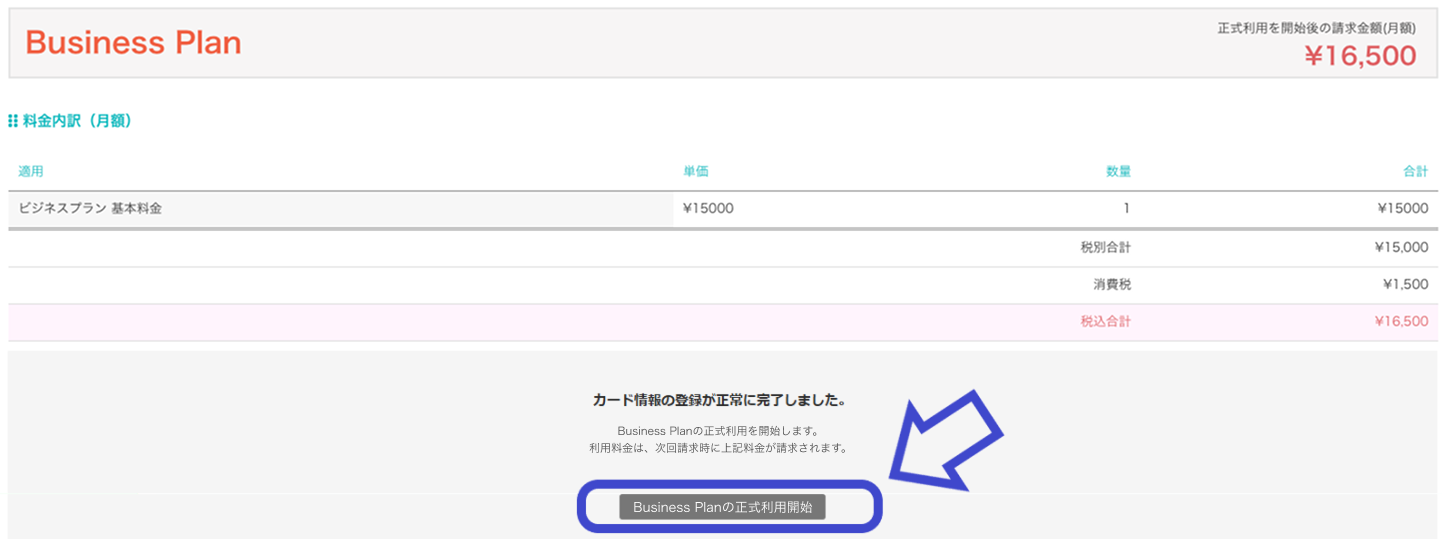Click the 合計 column header
Image resolution: width=1442 pixels, height=539 pixels.
(x=1415, y=172)
